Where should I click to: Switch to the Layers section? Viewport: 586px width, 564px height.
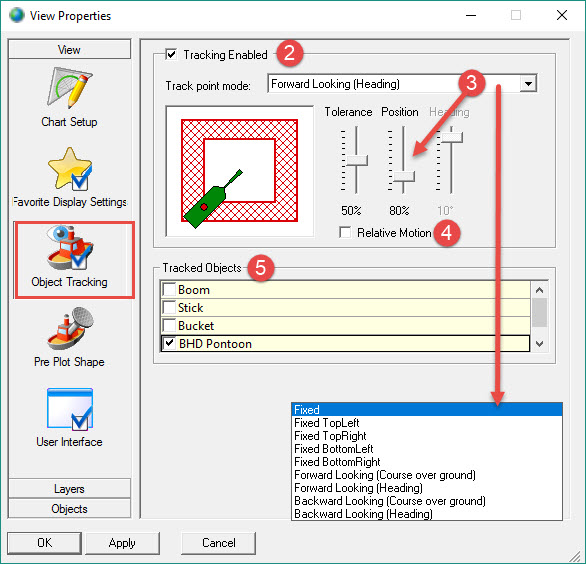pyautogui.click(x=70, y=489)
